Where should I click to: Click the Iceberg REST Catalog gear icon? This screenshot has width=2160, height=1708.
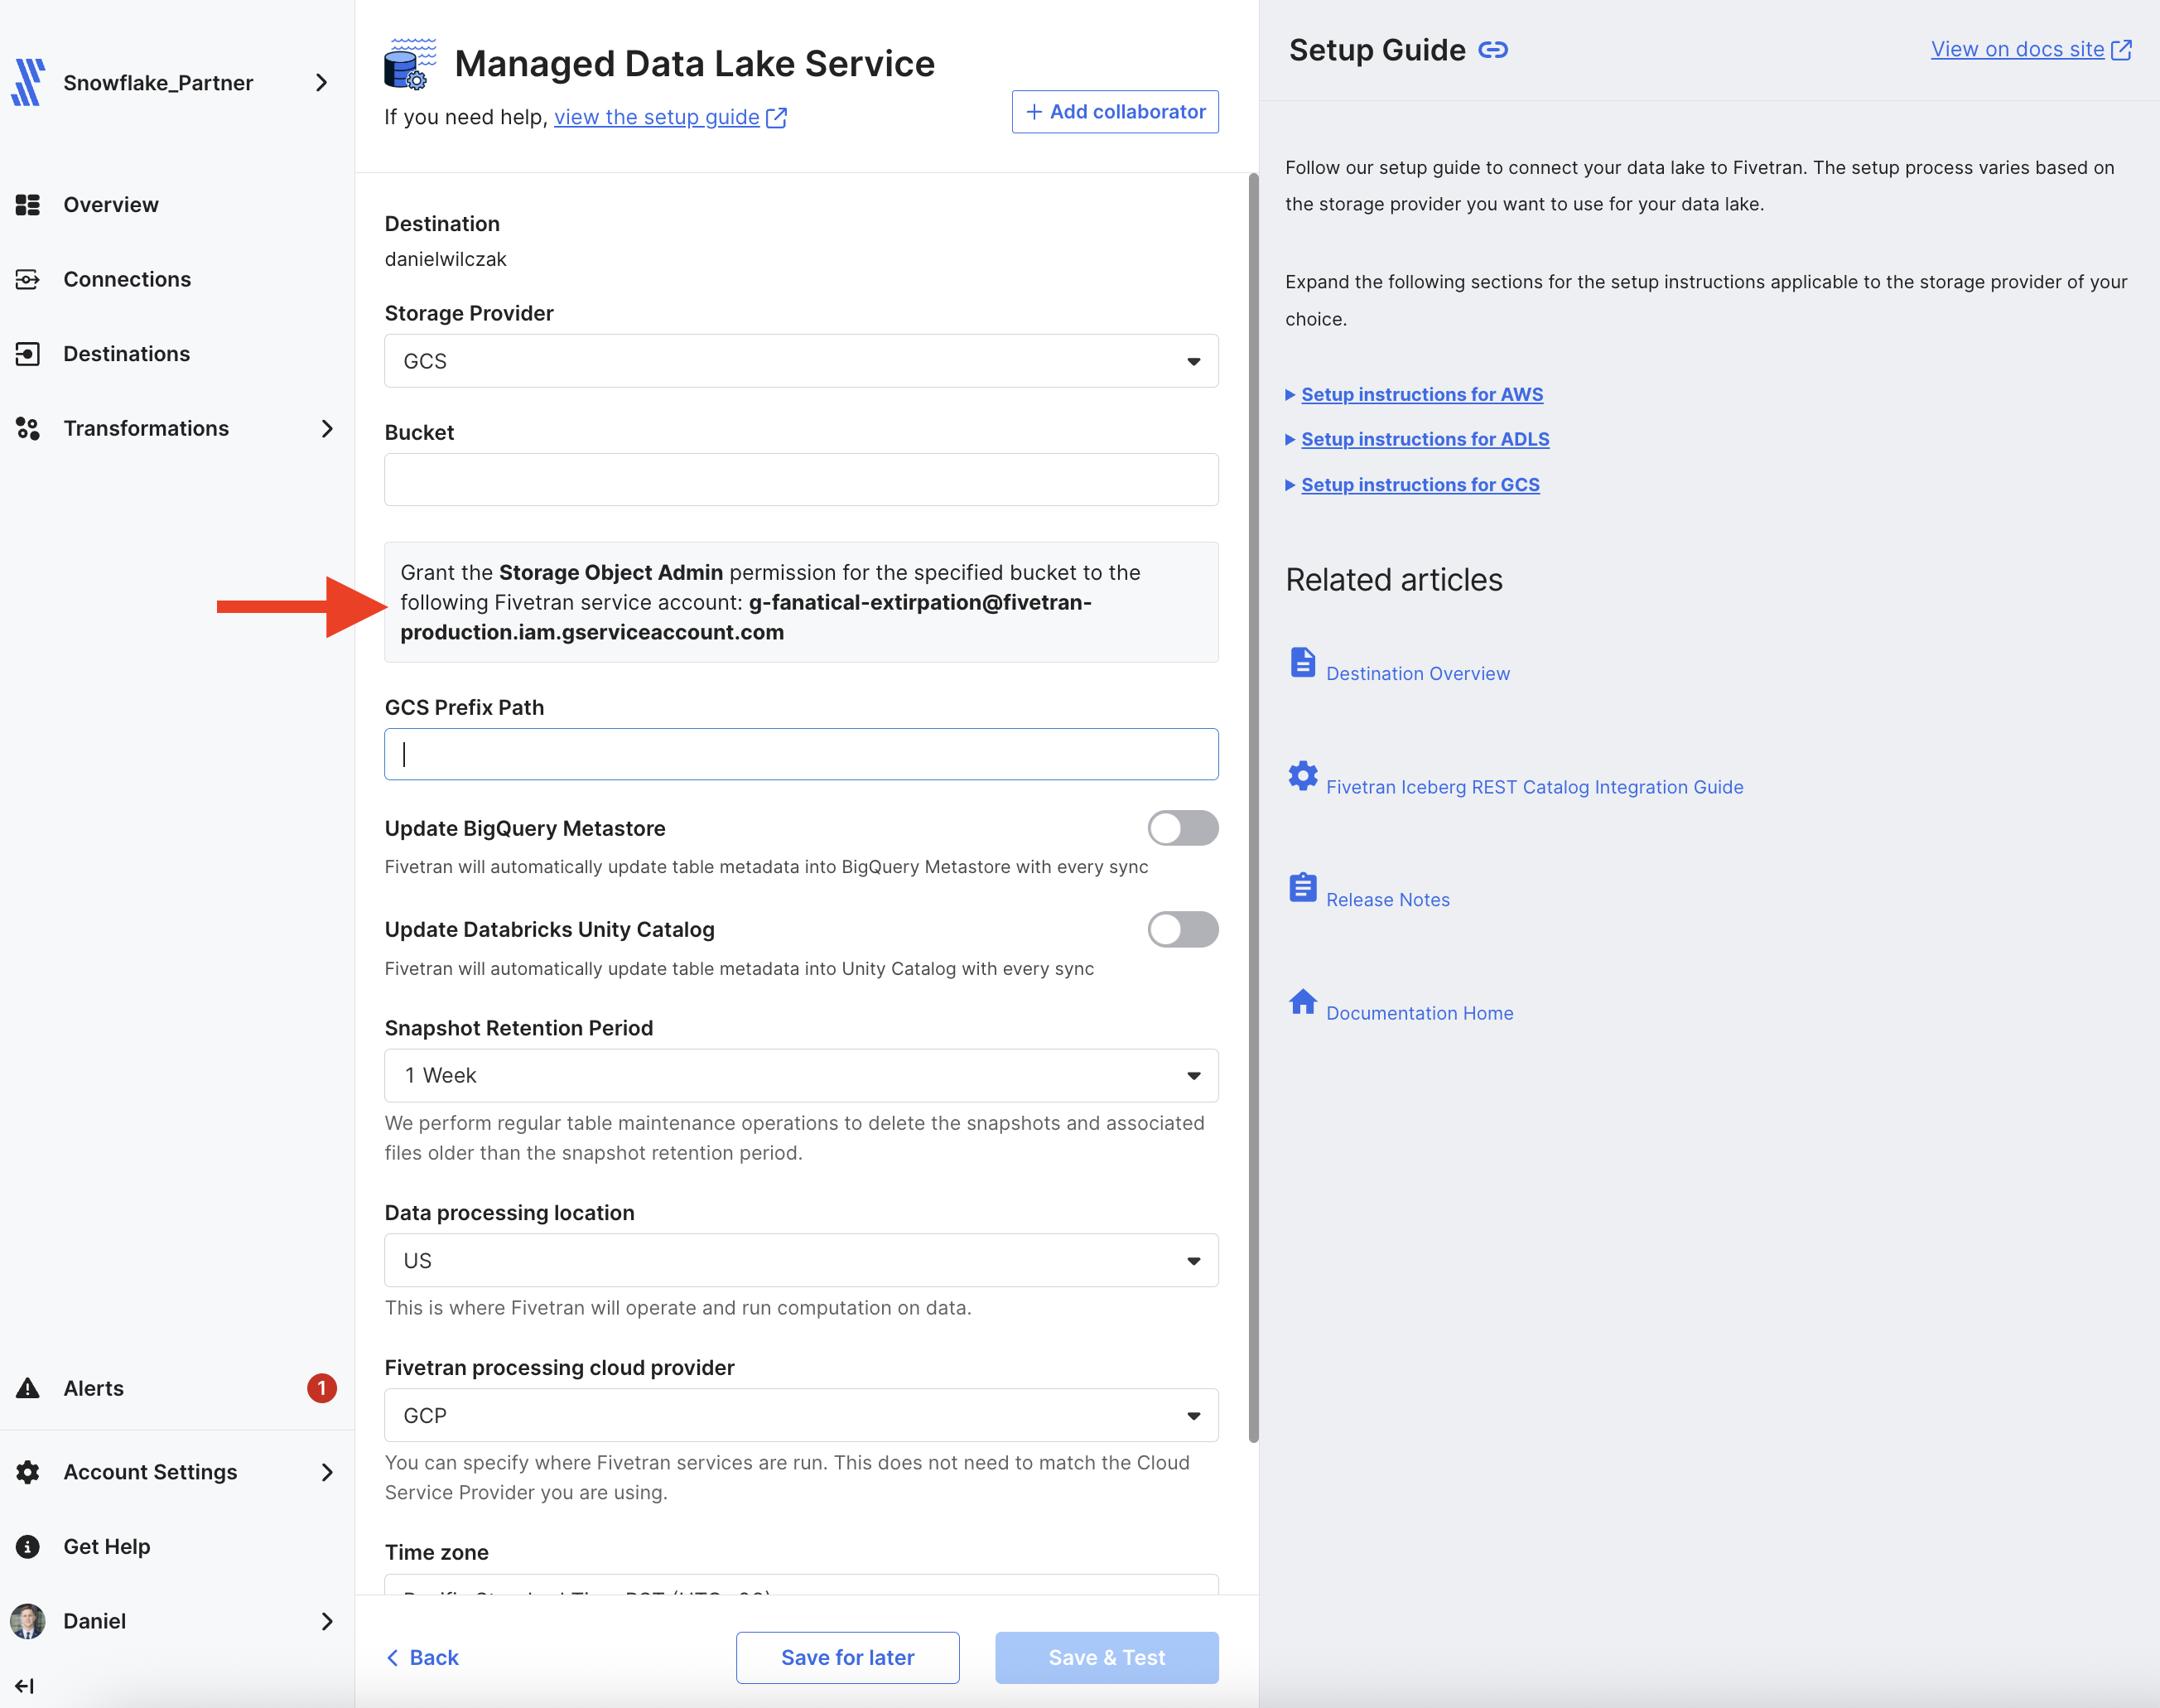1302,776
